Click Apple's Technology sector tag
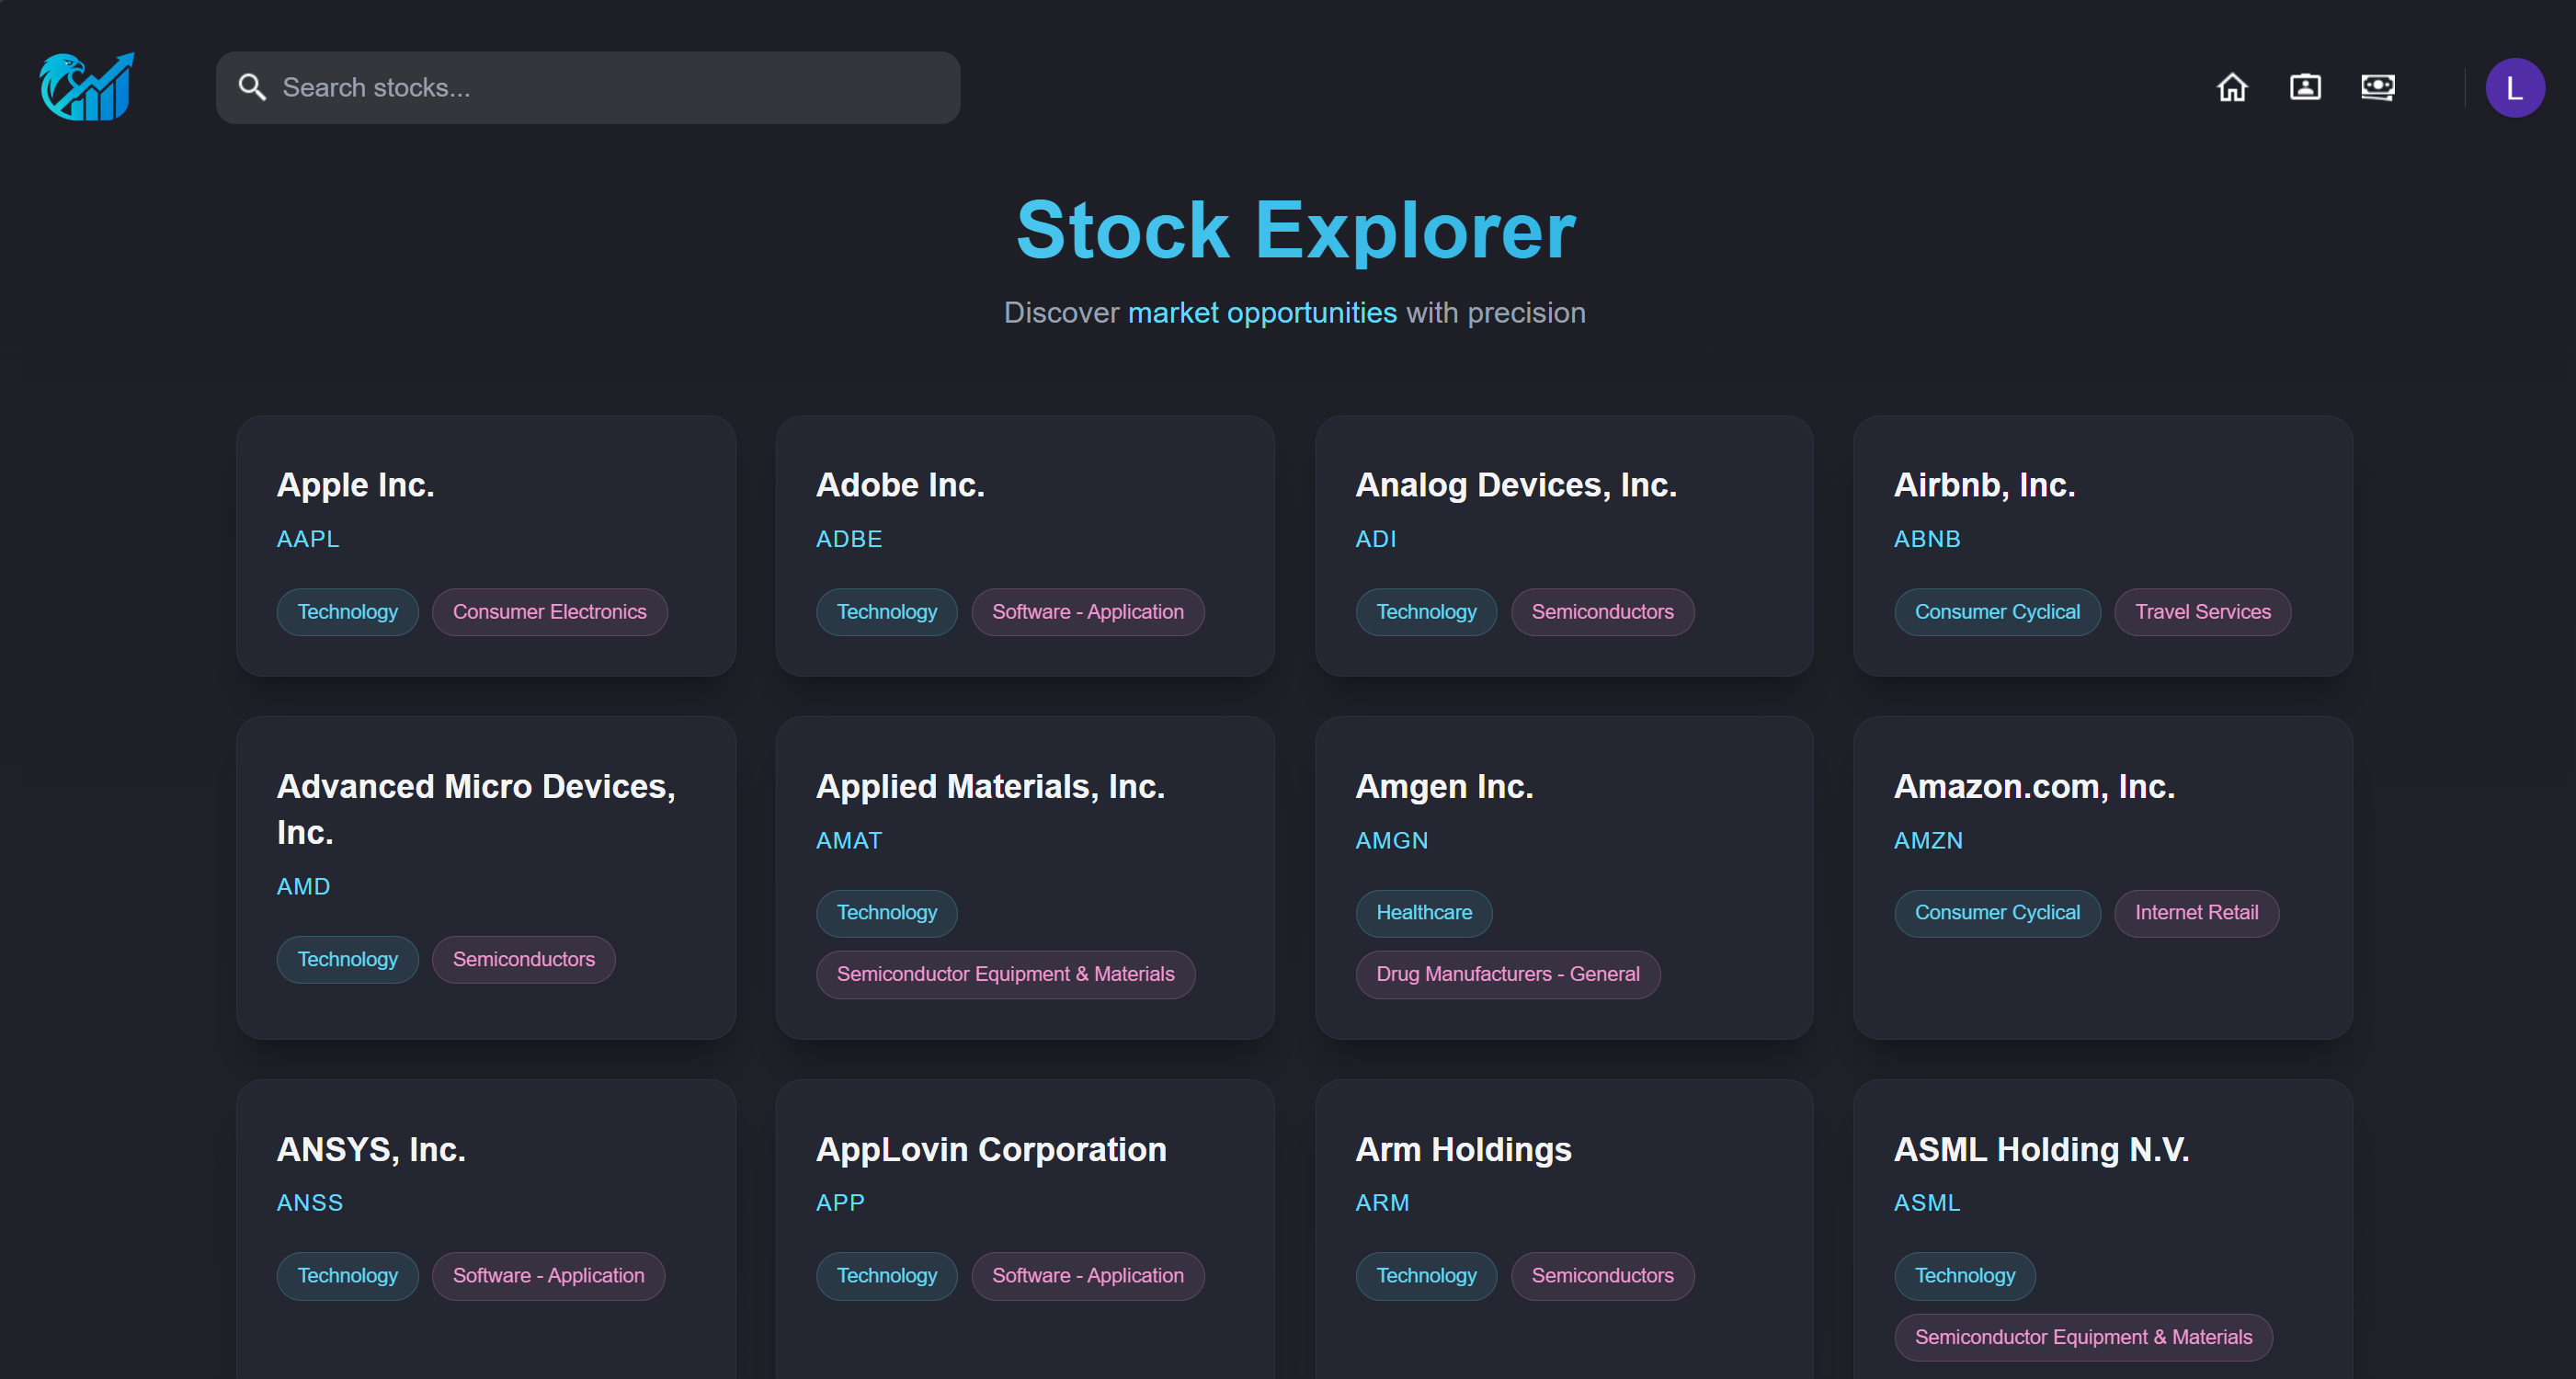 (x=347, y=612)
